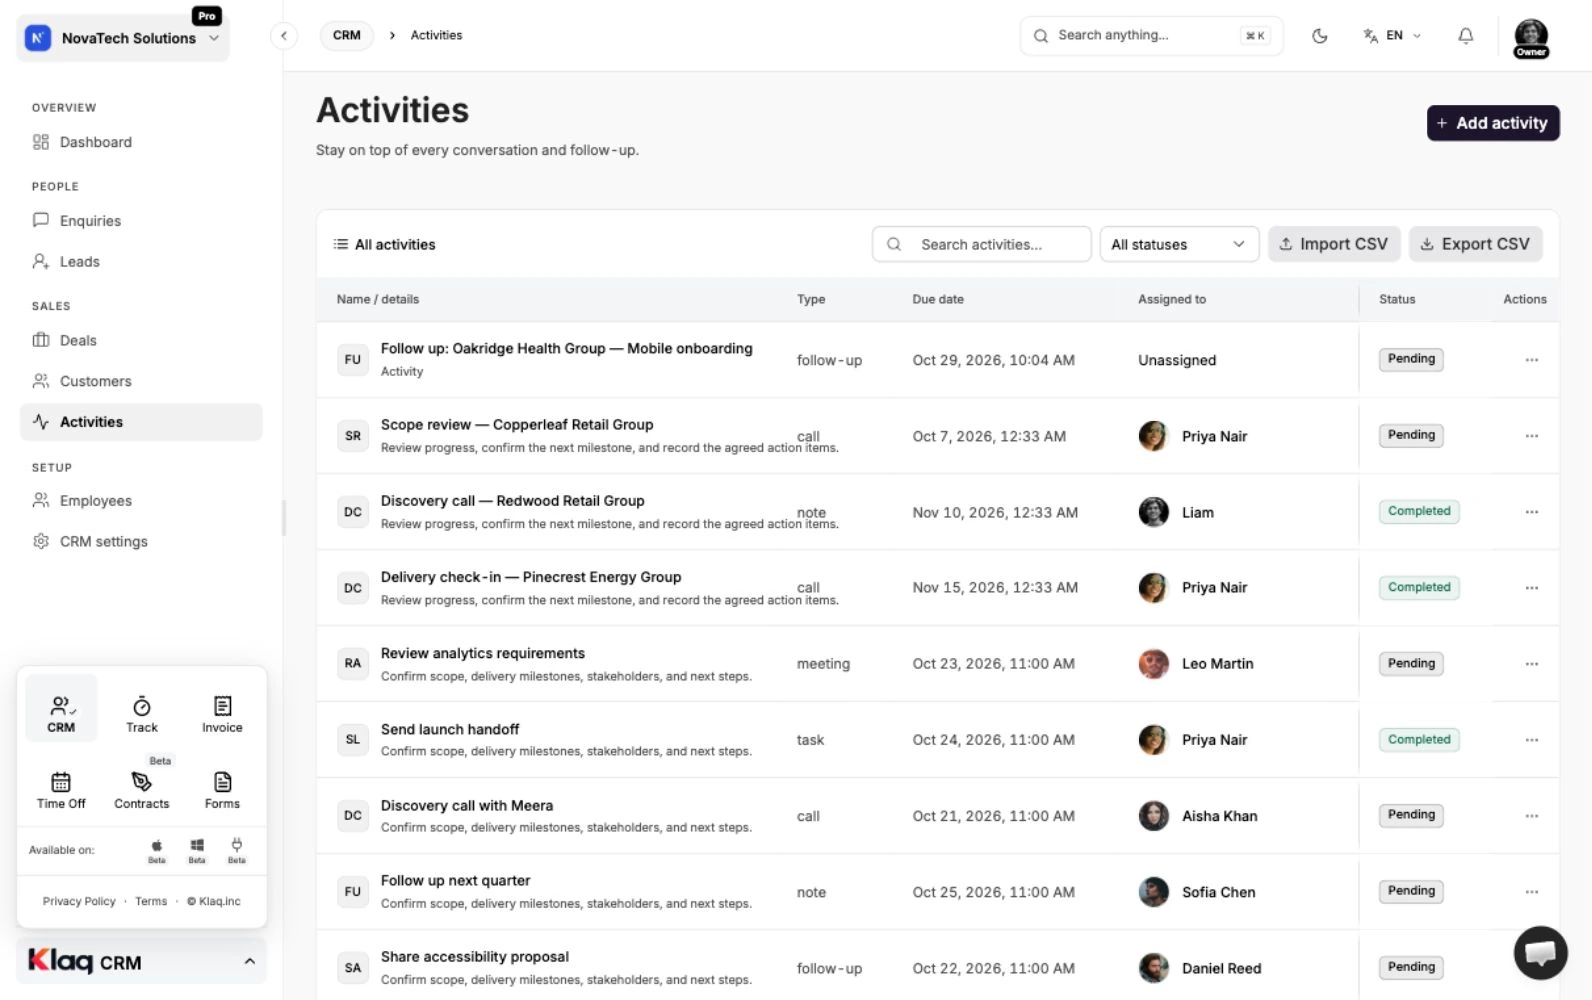The width and height of the screenshot is (1592, 1000).
Task: Open actions menu for Send launch handoff
Action: click(1531, 740)
